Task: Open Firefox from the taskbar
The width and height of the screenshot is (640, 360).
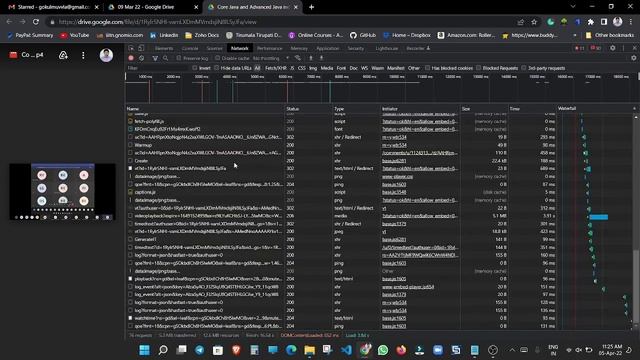Action: pyautogui.click(x=401, y=350)
